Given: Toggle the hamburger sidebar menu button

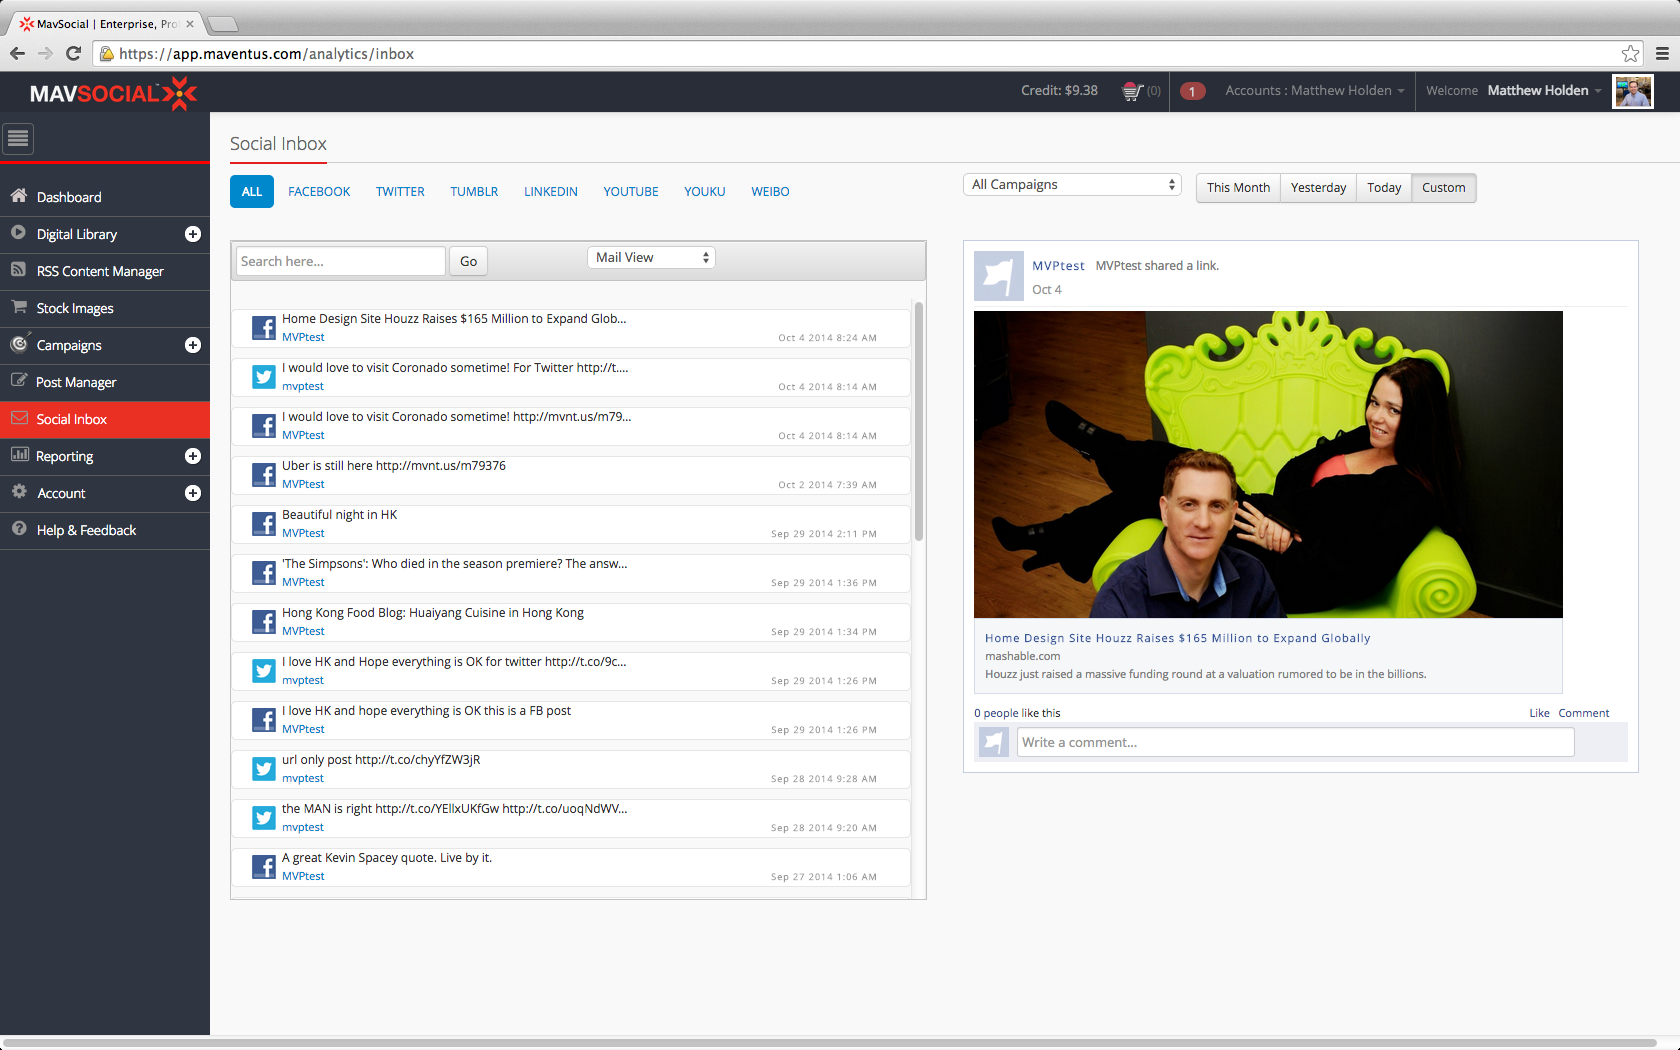Looking at the screenshot, I should pyautogui.click(x=18, y=139).
